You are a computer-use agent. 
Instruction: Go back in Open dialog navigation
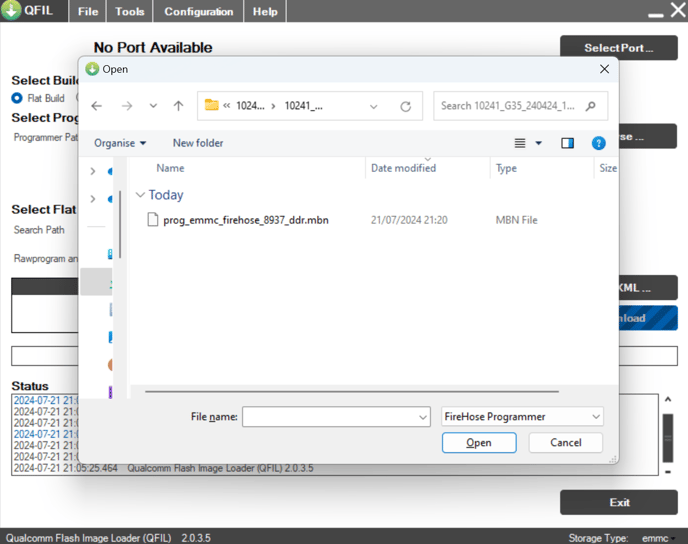click(x=97, y=106)
